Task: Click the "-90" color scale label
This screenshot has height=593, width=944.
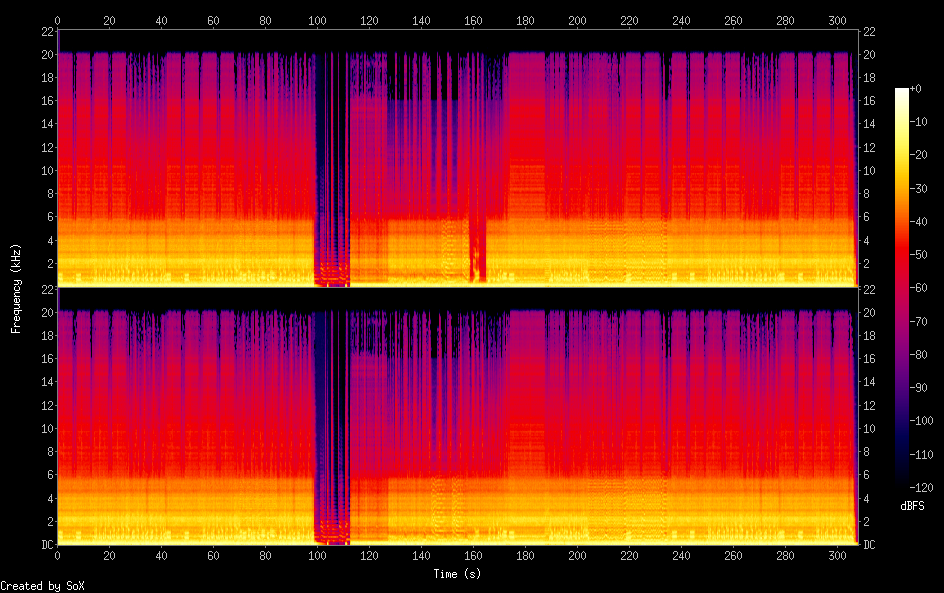Action: coord(918,388)
